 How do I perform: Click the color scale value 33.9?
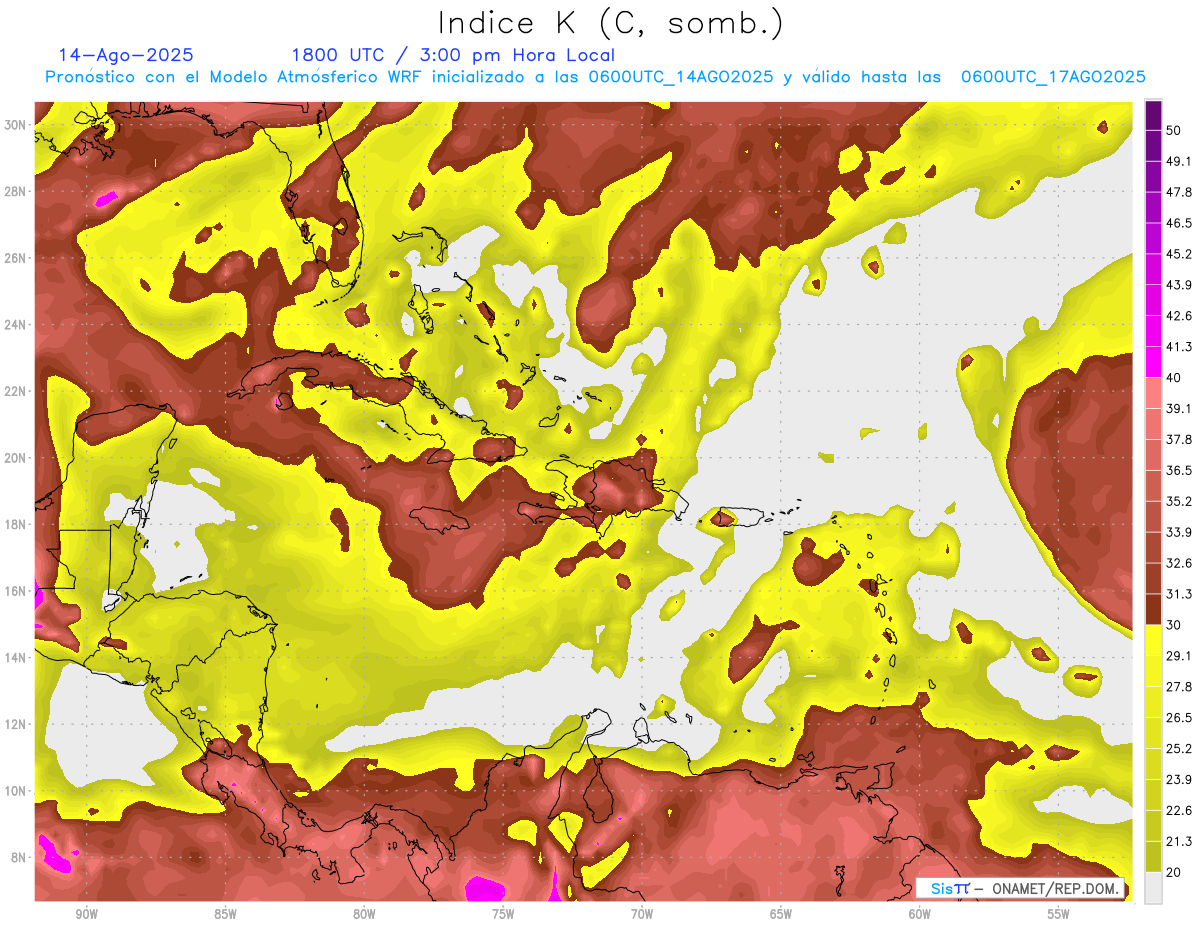click(1179, 532)
